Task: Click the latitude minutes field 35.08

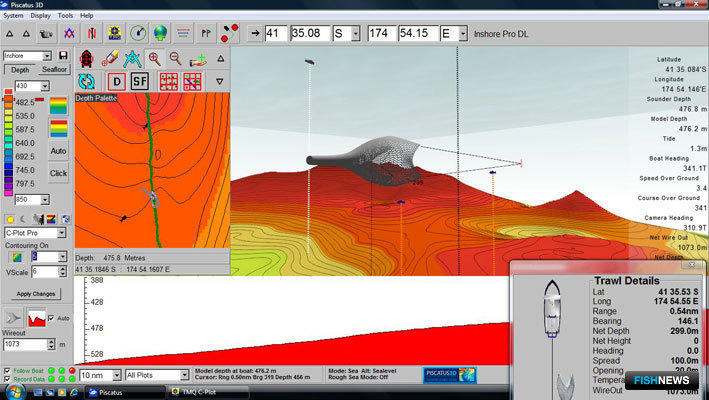Action: click(x=310, y=34)
